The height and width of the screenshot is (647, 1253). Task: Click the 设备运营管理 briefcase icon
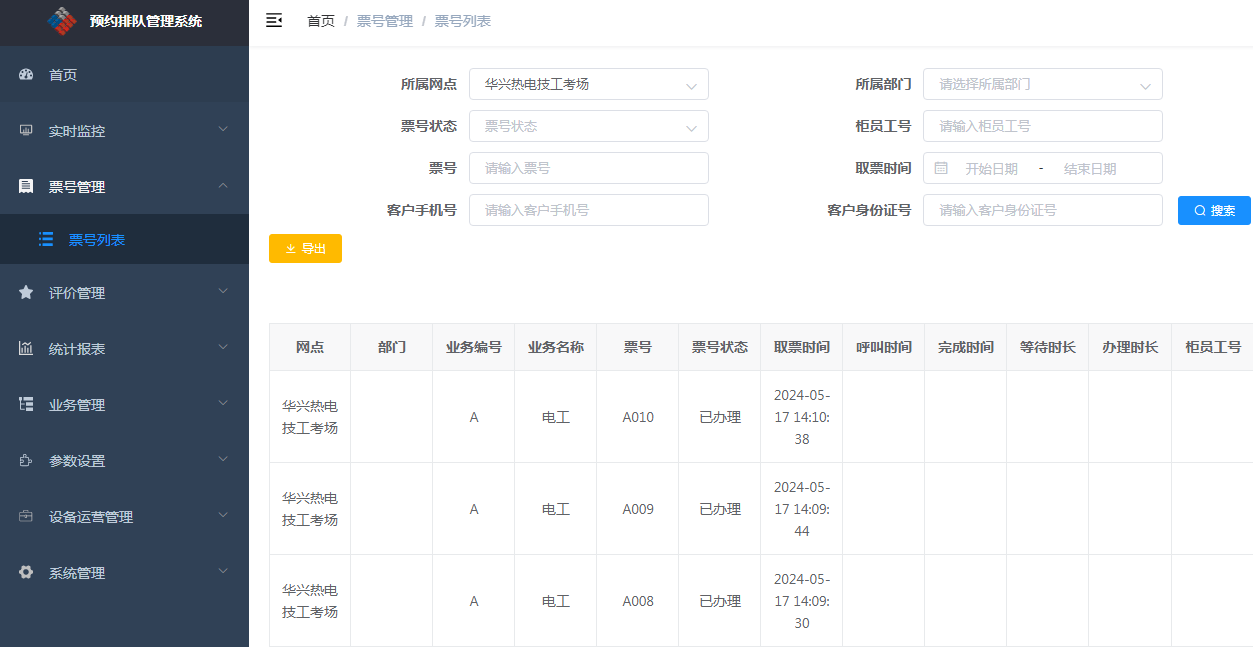tap(26, 517)
